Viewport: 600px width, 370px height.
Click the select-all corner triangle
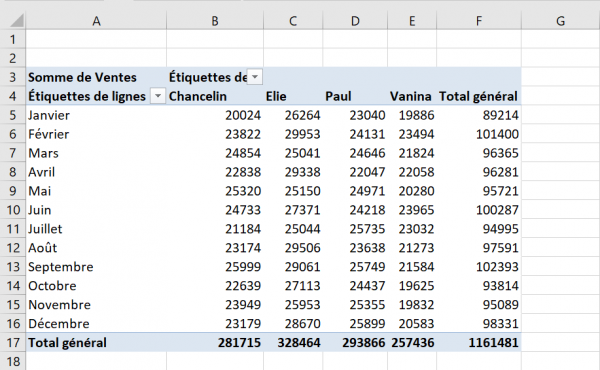pos(17,20)
